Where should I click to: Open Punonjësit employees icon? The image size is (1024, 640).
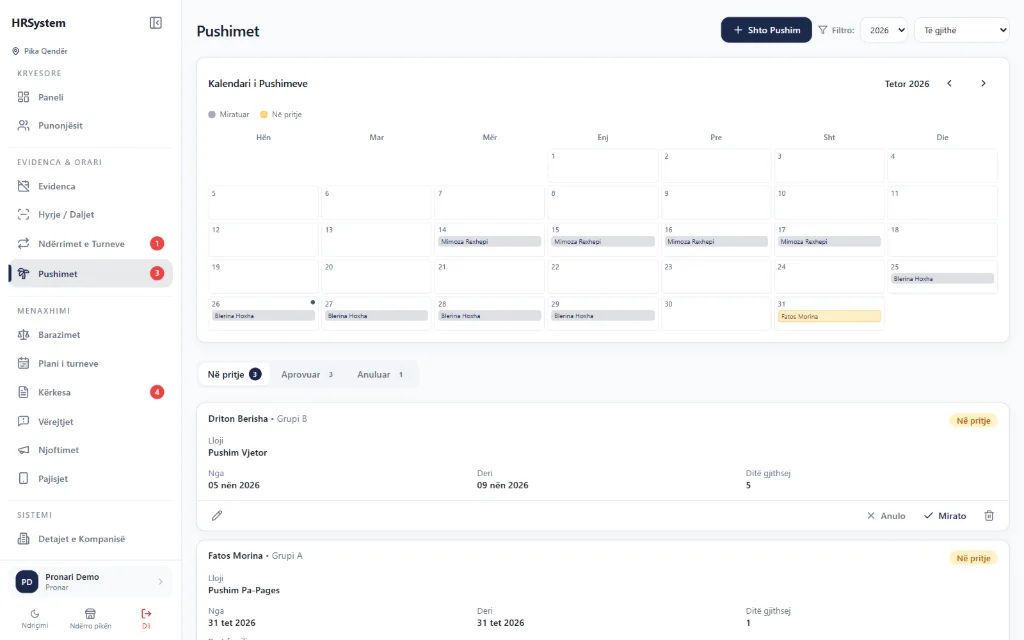click(x=24, y=125)
